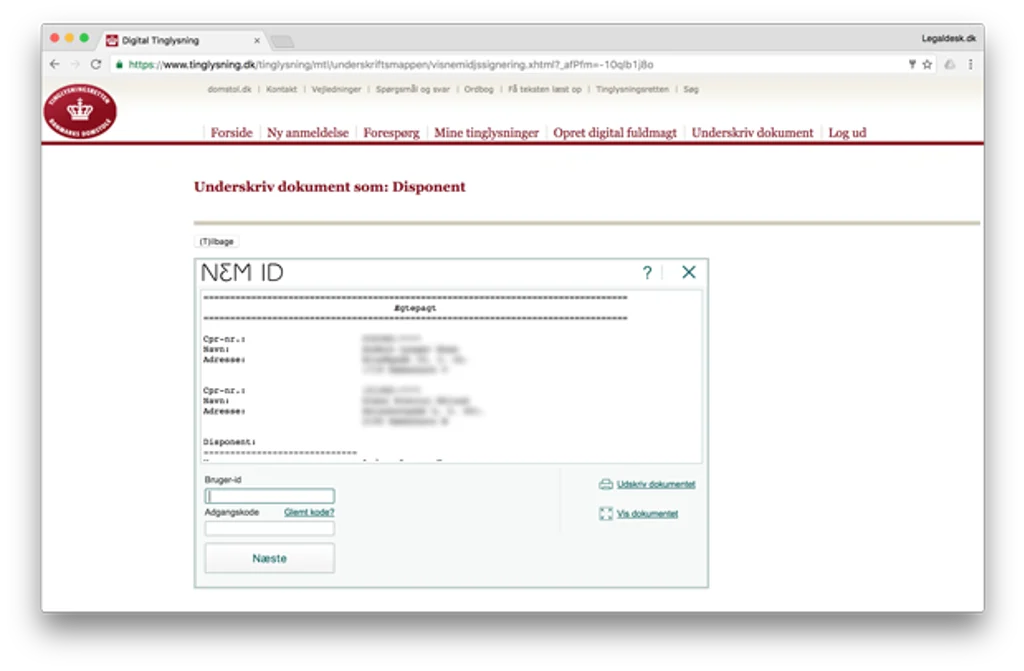The image size is (1024, 671).
Task: Click Udskriv dokumentet link
Action: coord(656,484)
